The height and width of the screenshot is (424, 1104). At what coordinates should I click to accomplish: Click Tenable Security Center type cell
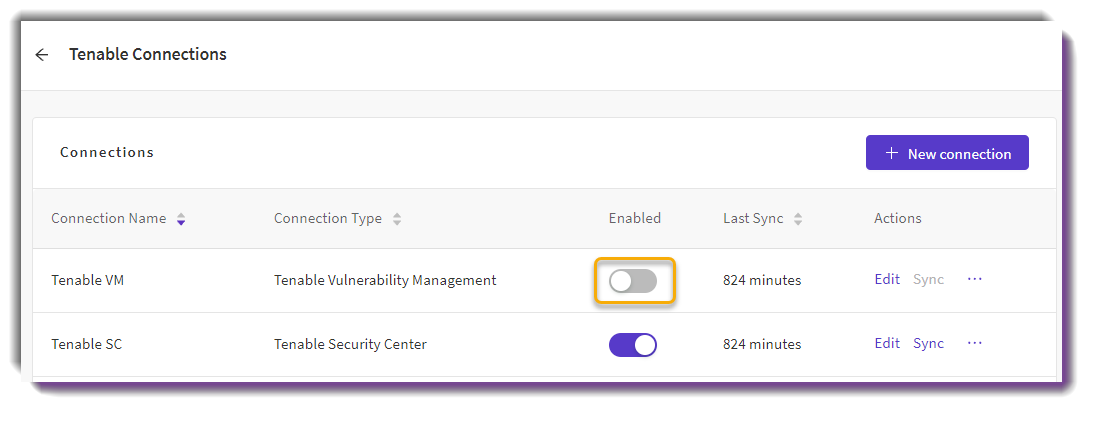coord(350,344)
